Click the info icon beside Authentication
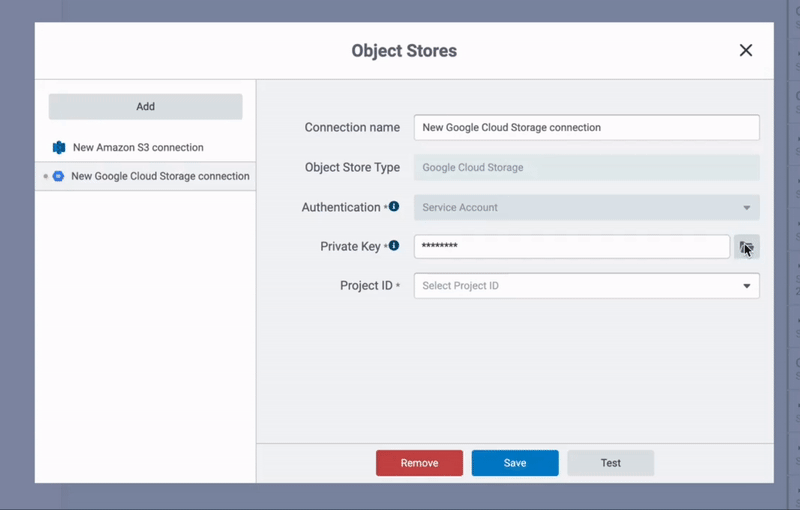Image resolution: width=800 pixels, height=510 pixels. (394, 206)
